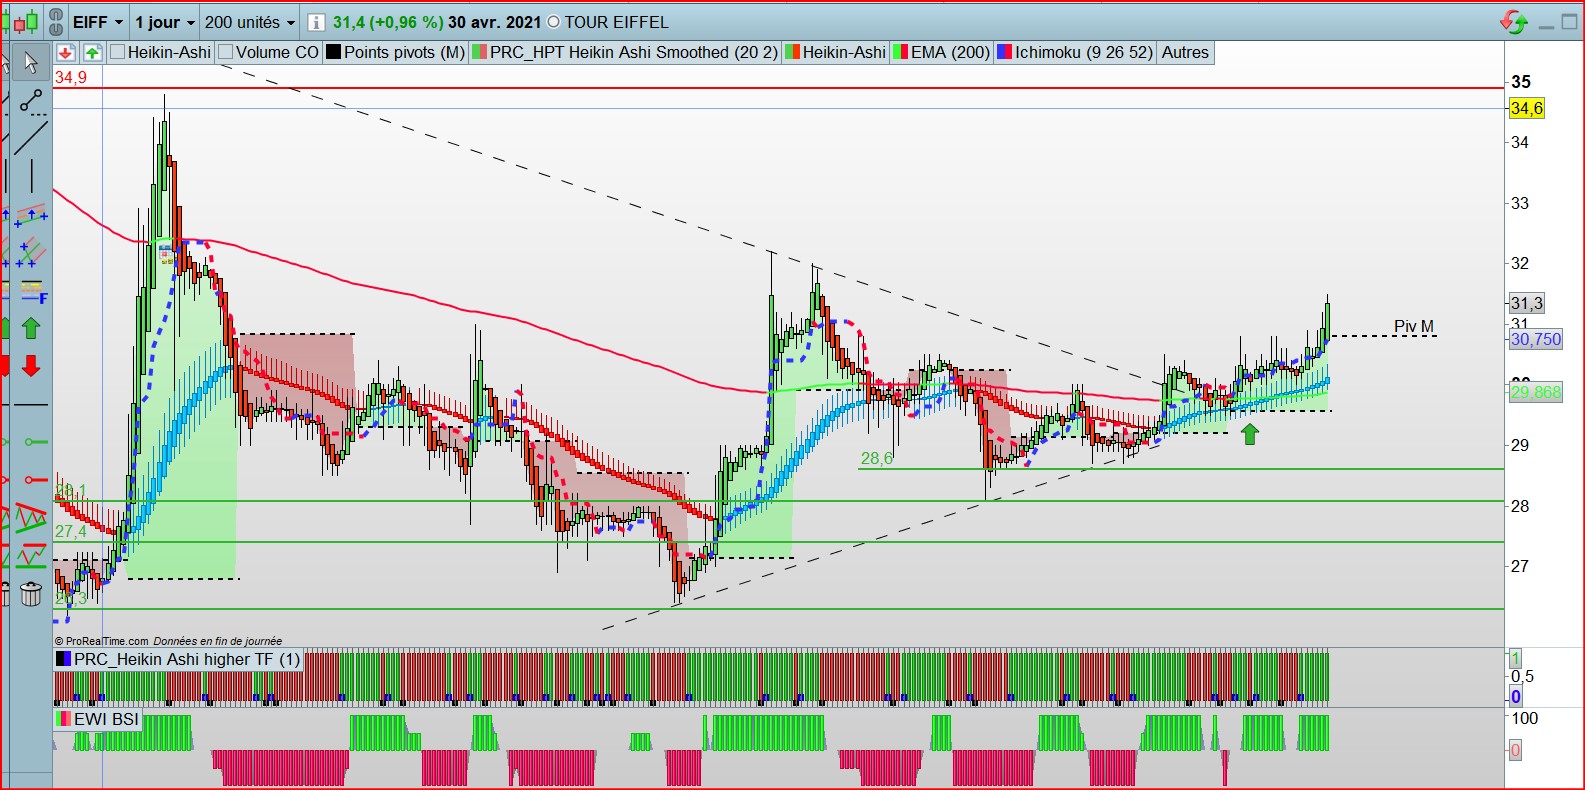This screenshot has width=1585, height=790.
Task: Open the 1 jour timeframe dropdown
Action: (165, 22)
